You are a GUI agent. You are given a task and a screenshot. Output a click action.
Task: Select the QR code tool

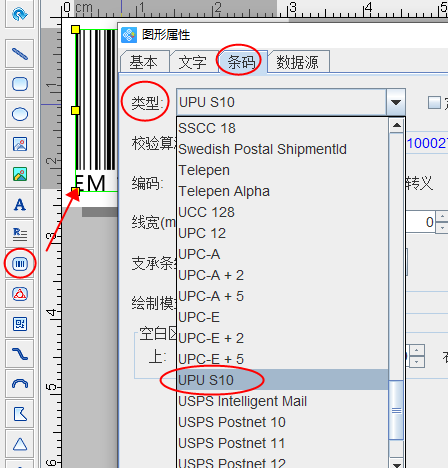click(20, 324)
